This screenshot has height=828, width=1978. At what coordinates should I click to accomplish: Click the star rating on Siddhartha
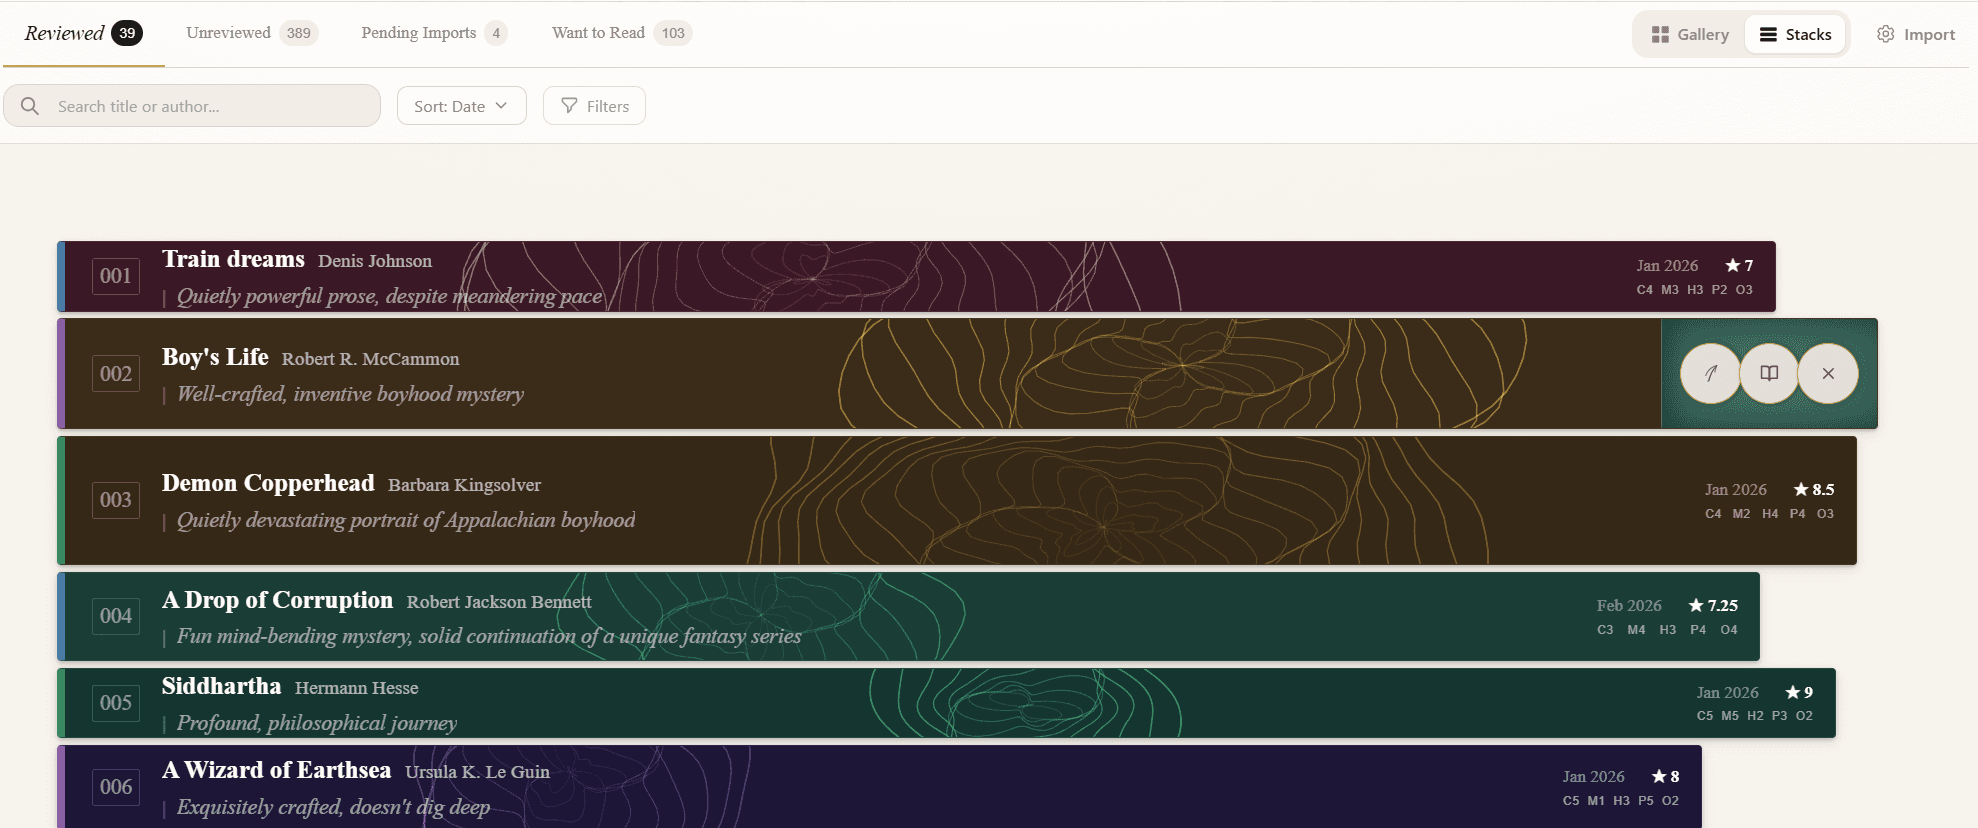tap(1798, 692)
